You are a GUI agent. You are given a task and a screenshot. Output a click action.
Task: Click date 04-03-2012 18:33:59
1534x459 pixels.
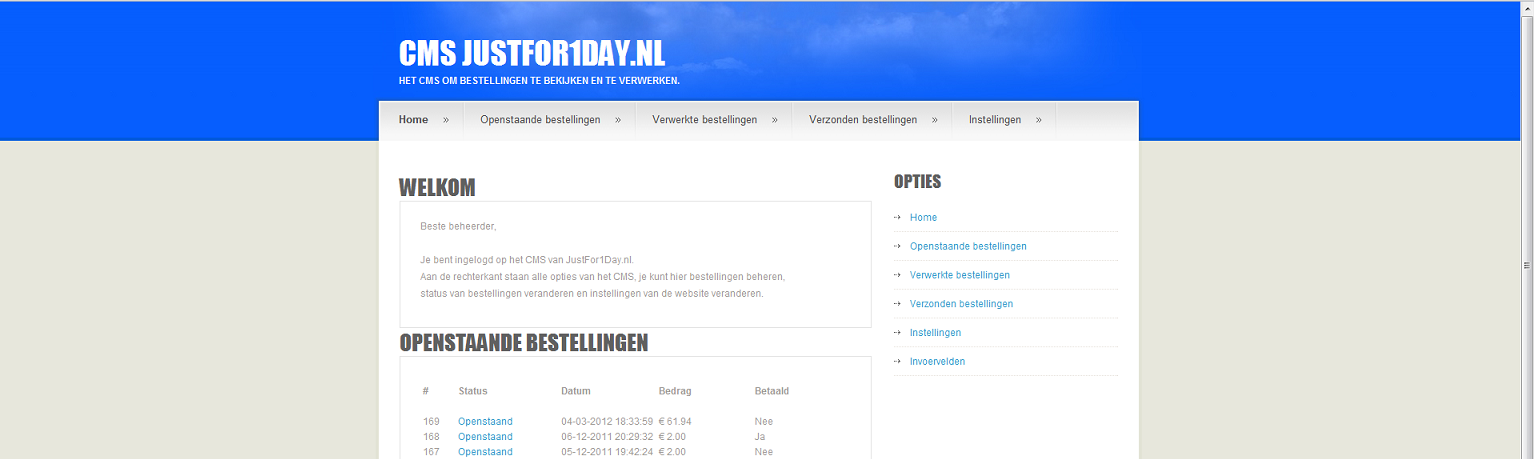[x=607, y=422]
